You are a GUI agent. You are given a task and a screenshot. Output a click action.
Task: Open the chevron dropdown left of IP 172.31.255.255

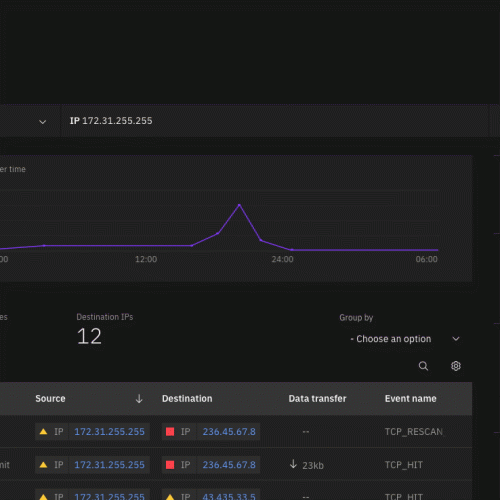[43, 122]
